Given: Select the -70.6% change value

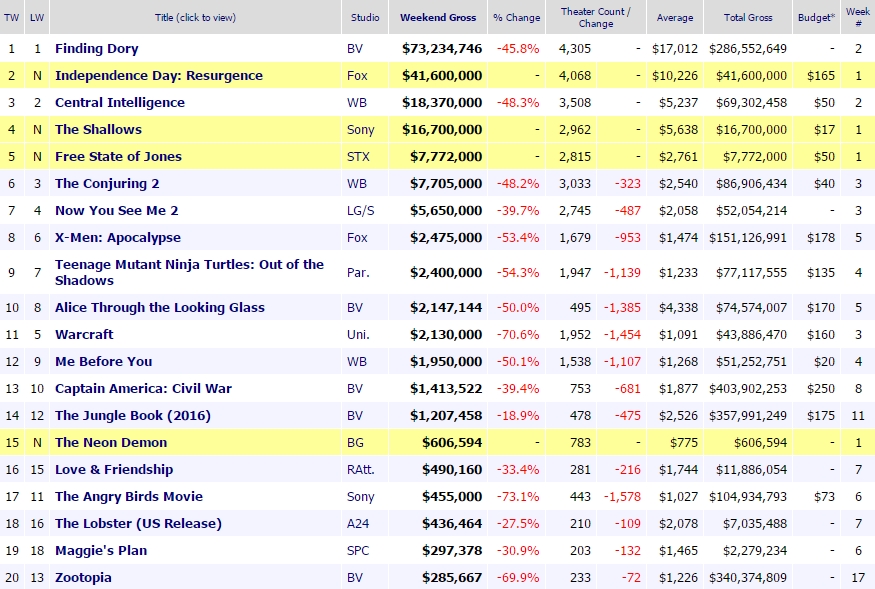Looking at the screenshot, I should (x=518, y=334).
